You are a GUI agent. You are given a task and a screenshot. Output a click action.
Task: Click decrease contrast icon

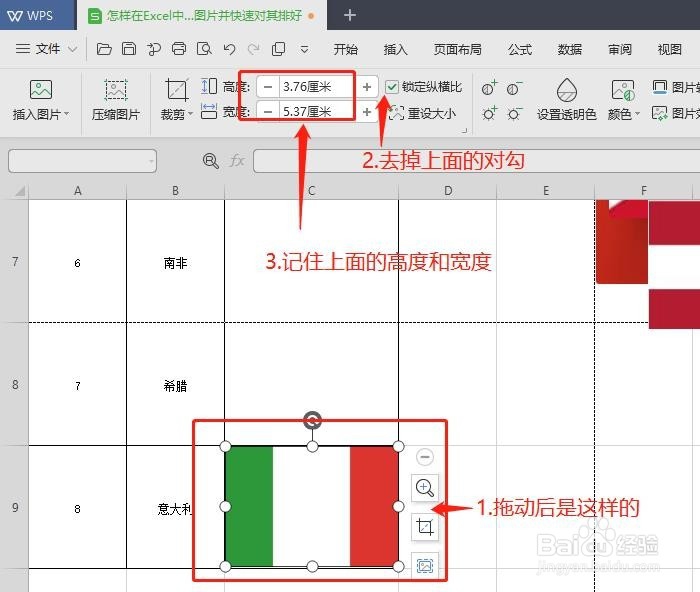tap(514, 88)
